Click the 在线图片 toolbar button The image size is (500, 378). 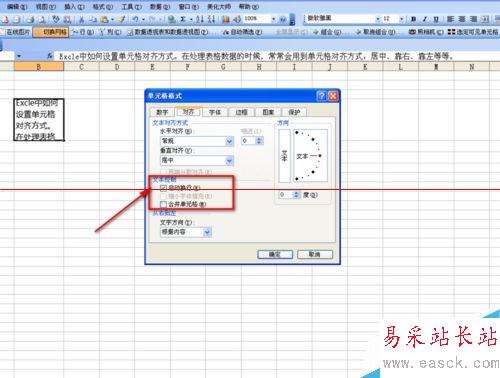click(x=15, y=32)
